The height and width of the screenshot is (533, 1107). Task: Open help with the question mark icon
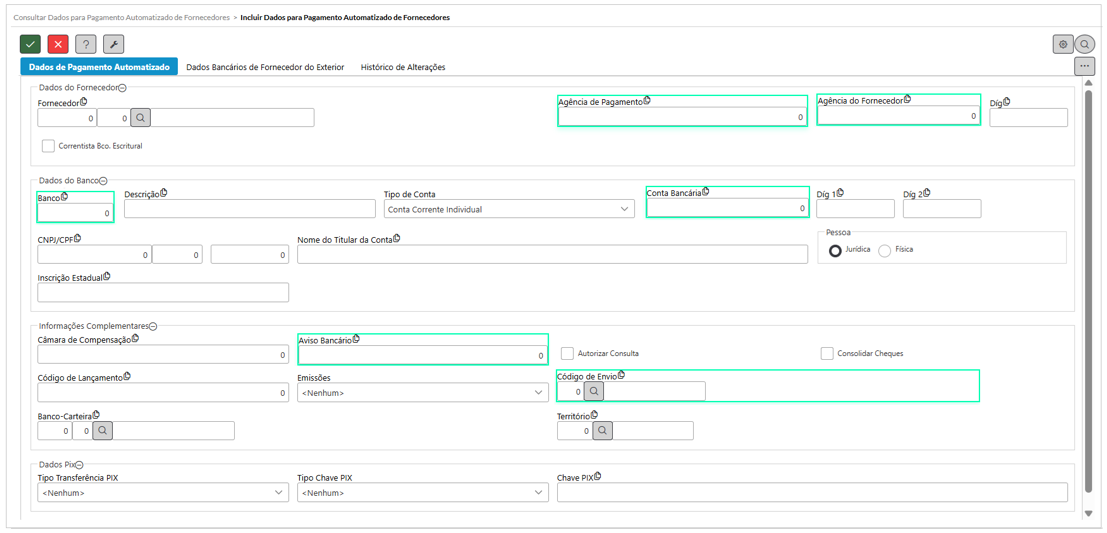(85, 44)
